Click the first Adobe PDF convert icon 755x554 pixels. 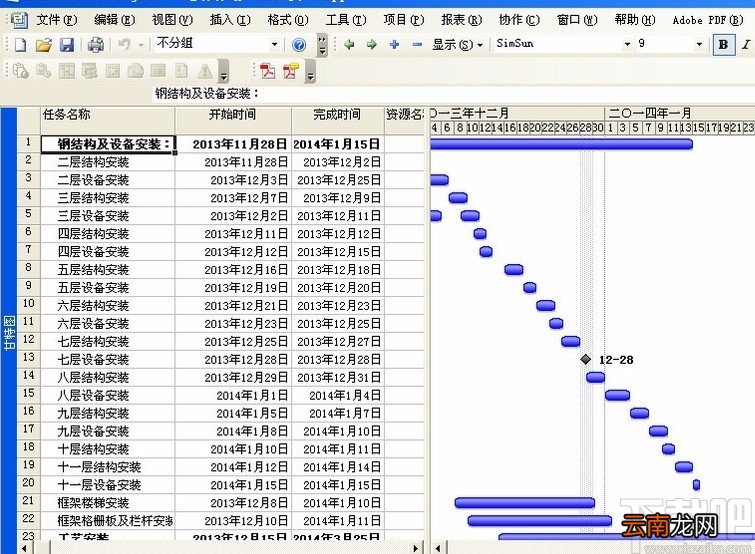[x=268, y=71]
